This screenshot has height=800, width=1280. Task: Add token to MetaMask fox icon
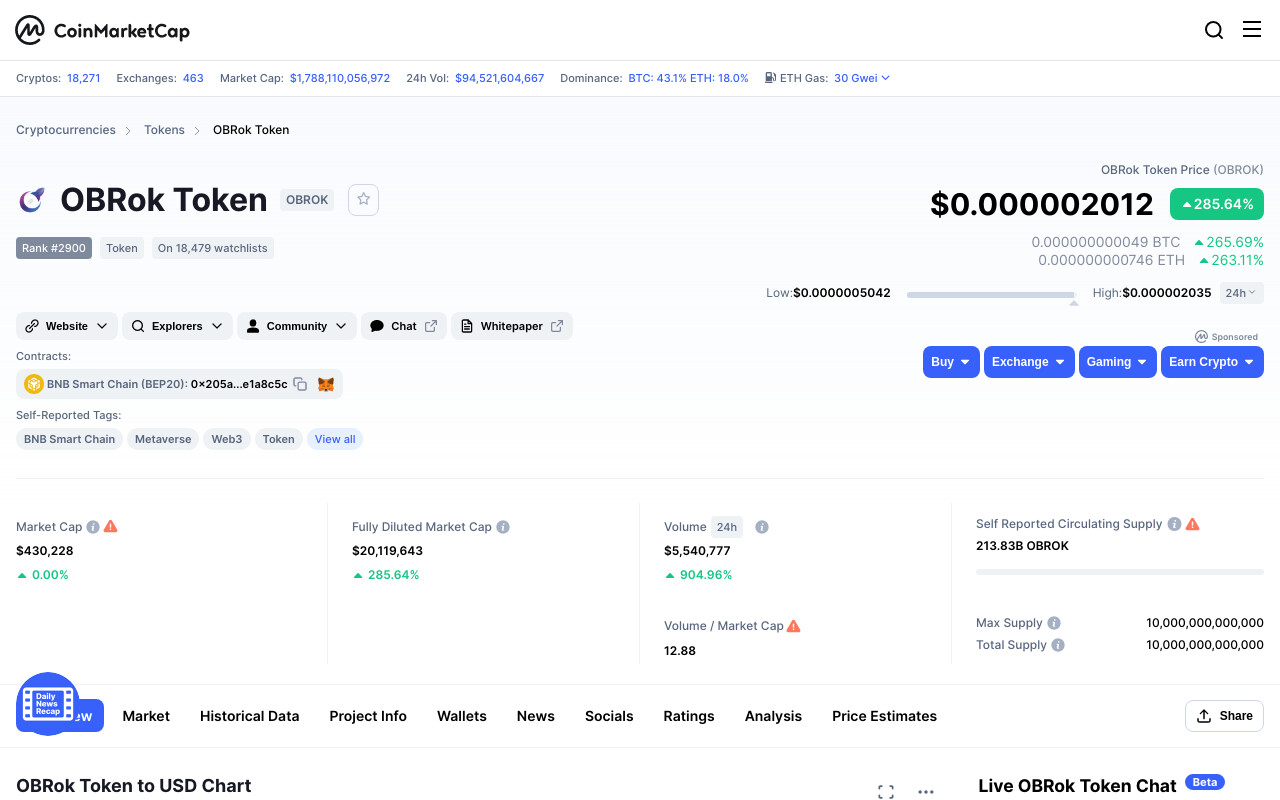tap(326, 384)
